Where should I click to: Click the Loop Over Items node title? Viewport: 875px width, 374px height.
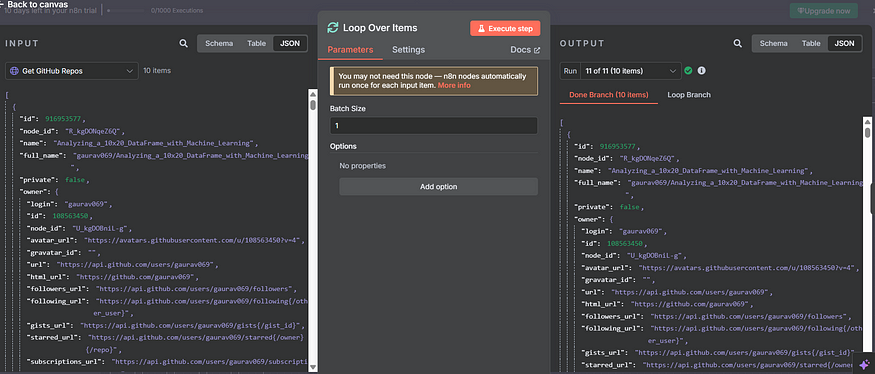click(380, 28)
